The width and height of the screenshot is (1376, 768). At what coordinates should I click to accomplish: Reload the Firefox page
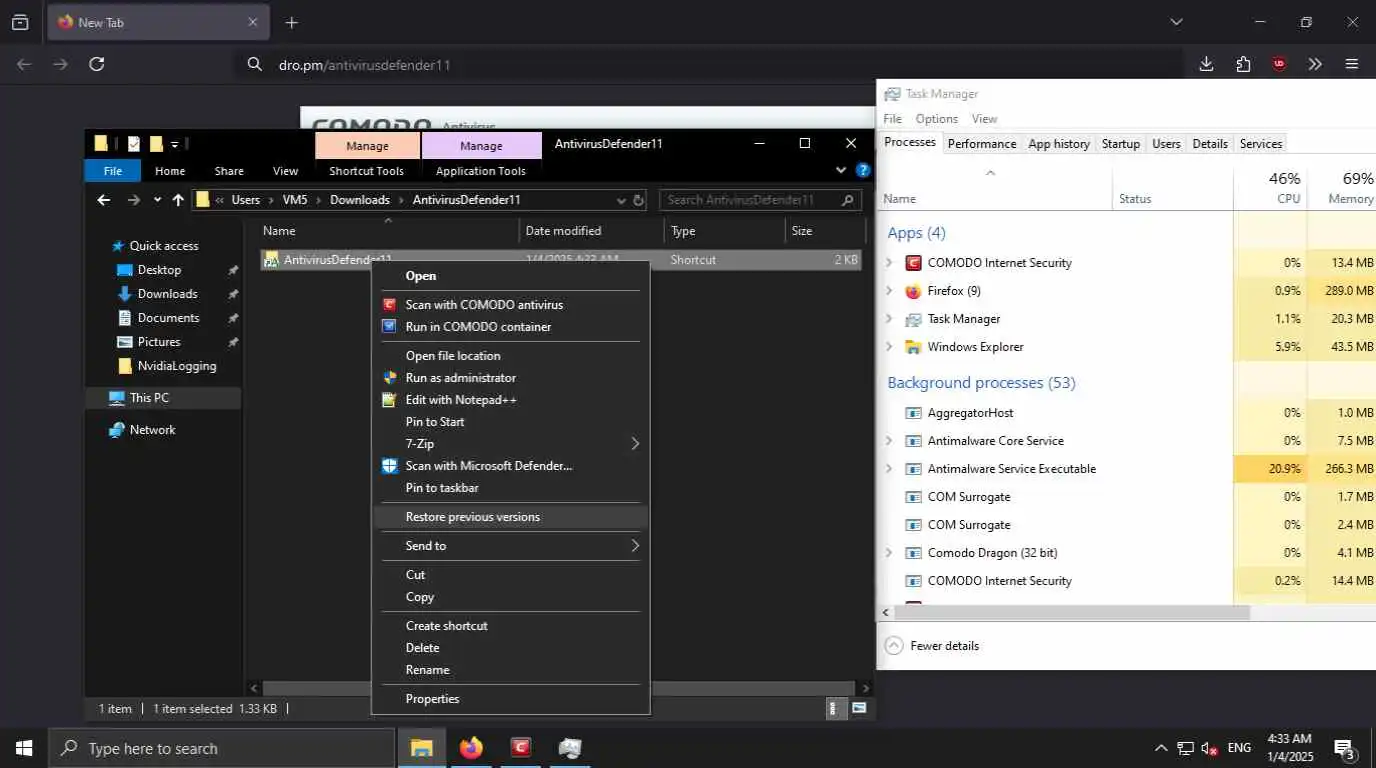pyautogui.click(x=97, y=64)
